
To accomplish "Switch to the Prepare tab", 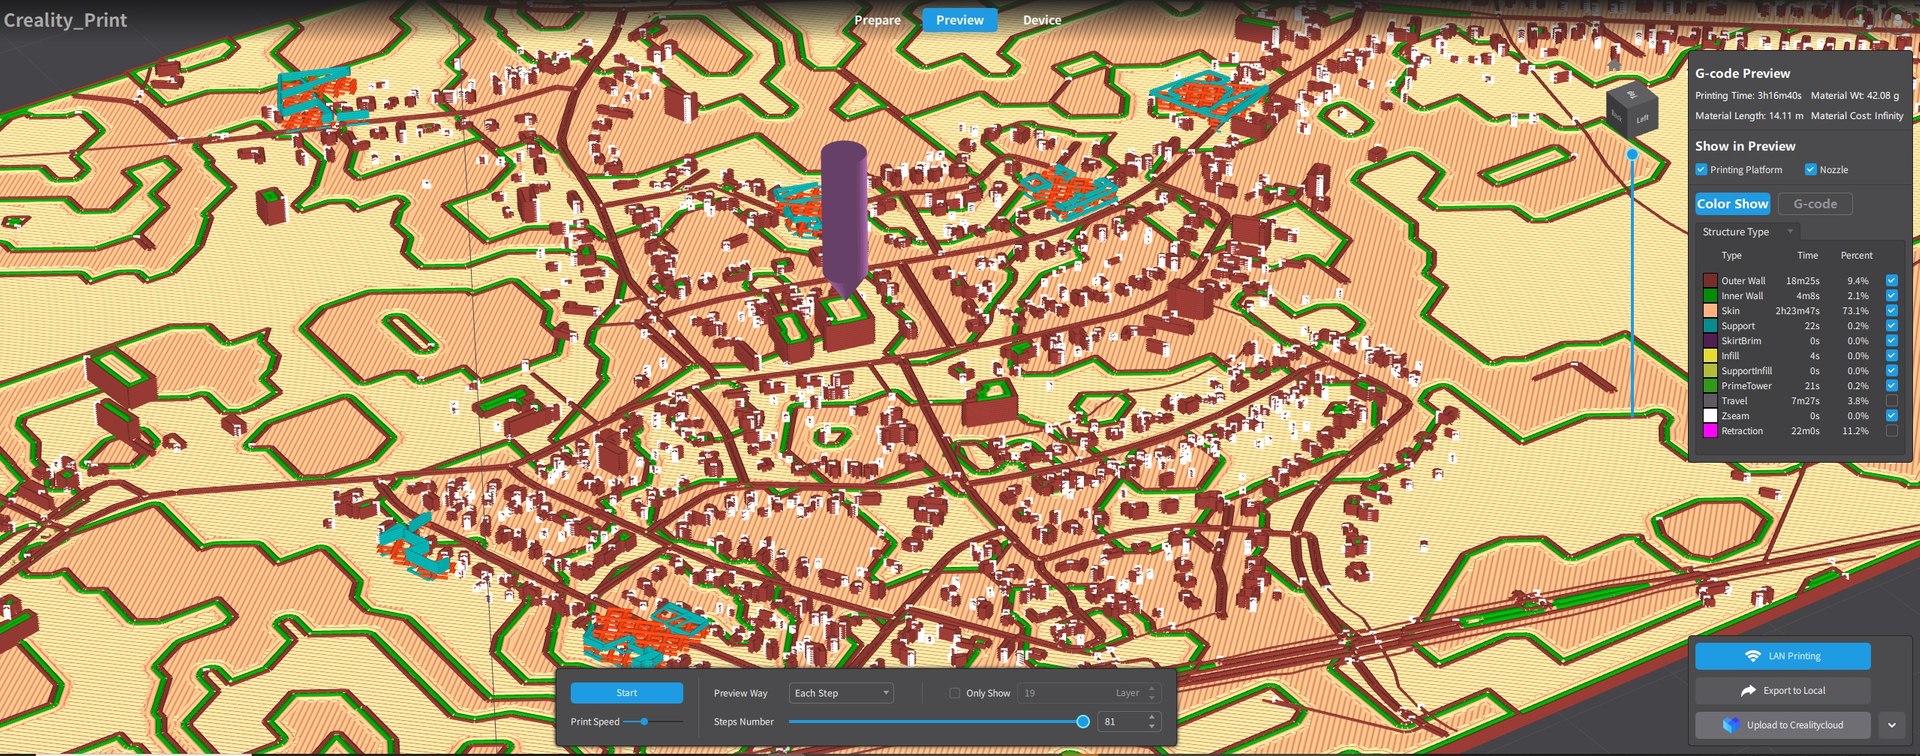I will coord(877,20).
